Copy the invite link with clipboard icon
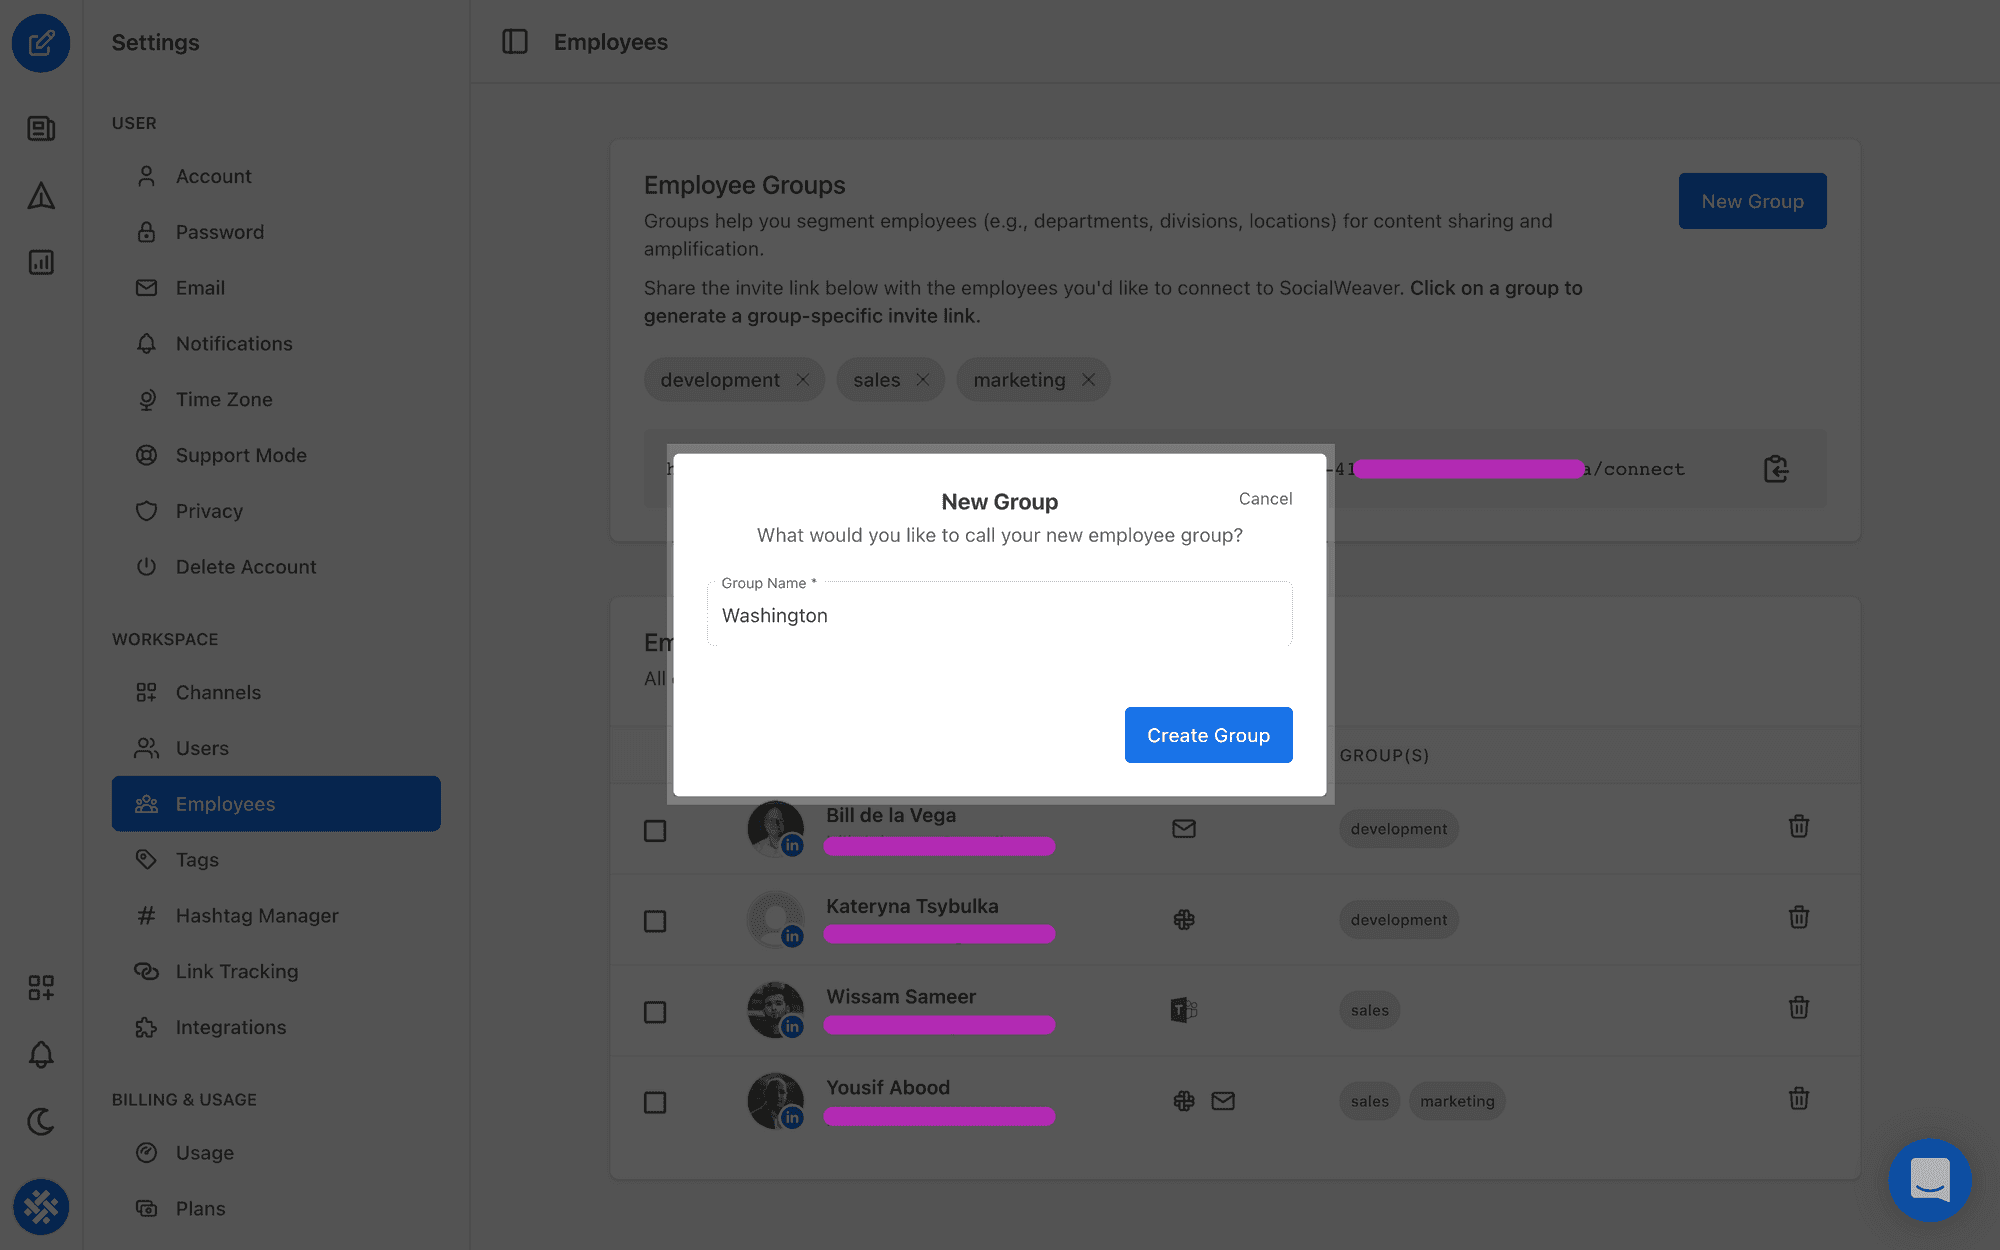Screen dimensions: 2000x1250 (x=1776, y=469)
